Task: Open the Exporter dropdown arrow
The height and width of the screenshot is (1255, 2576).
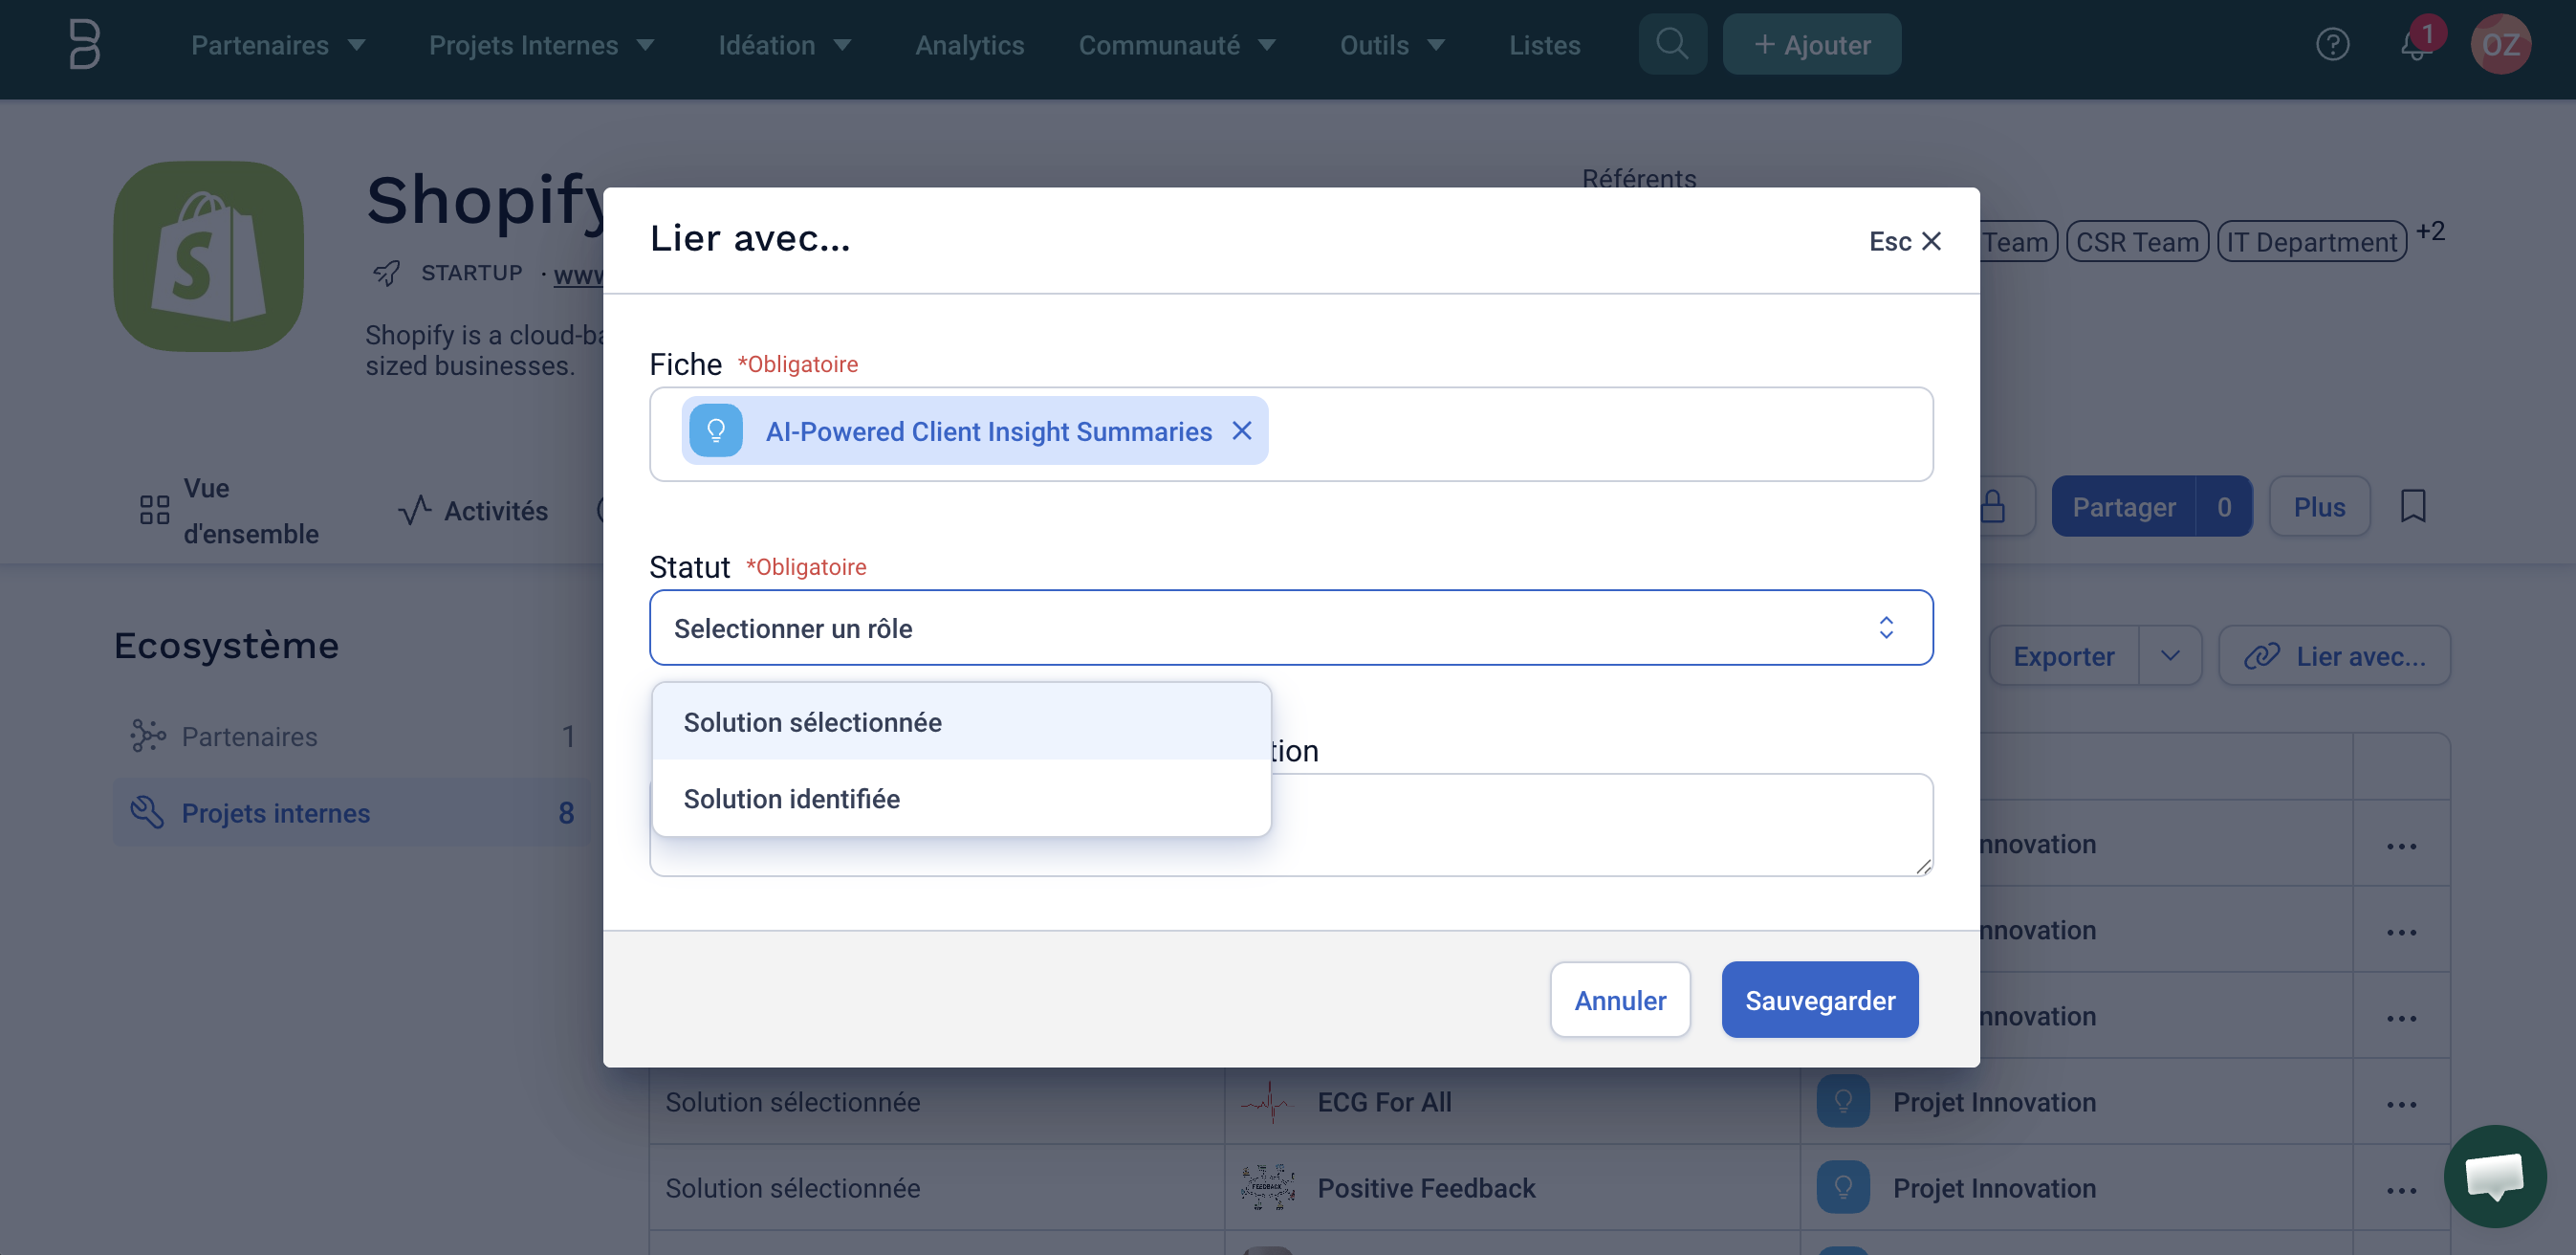Action: tap(2169, 656)
